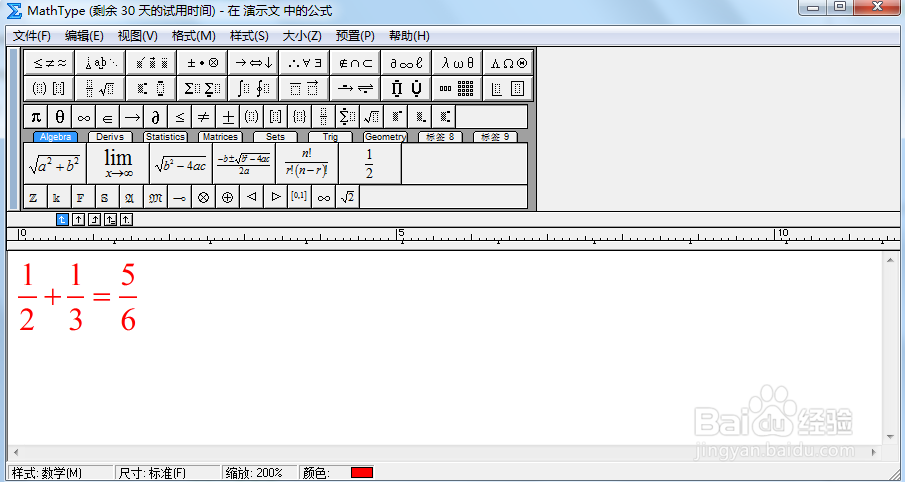Insert the ⊕ circled plus symbol
This screenshot has height=482, width=905.
(x=227, y=197)
